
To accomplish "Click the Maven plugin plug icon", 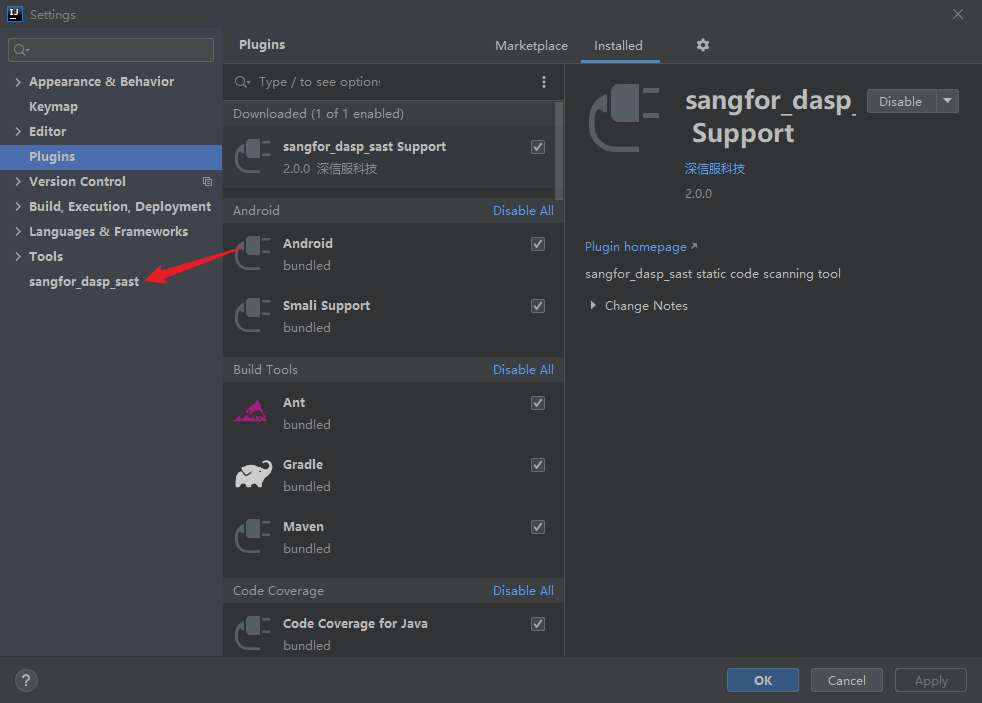I will pos(253,537).
